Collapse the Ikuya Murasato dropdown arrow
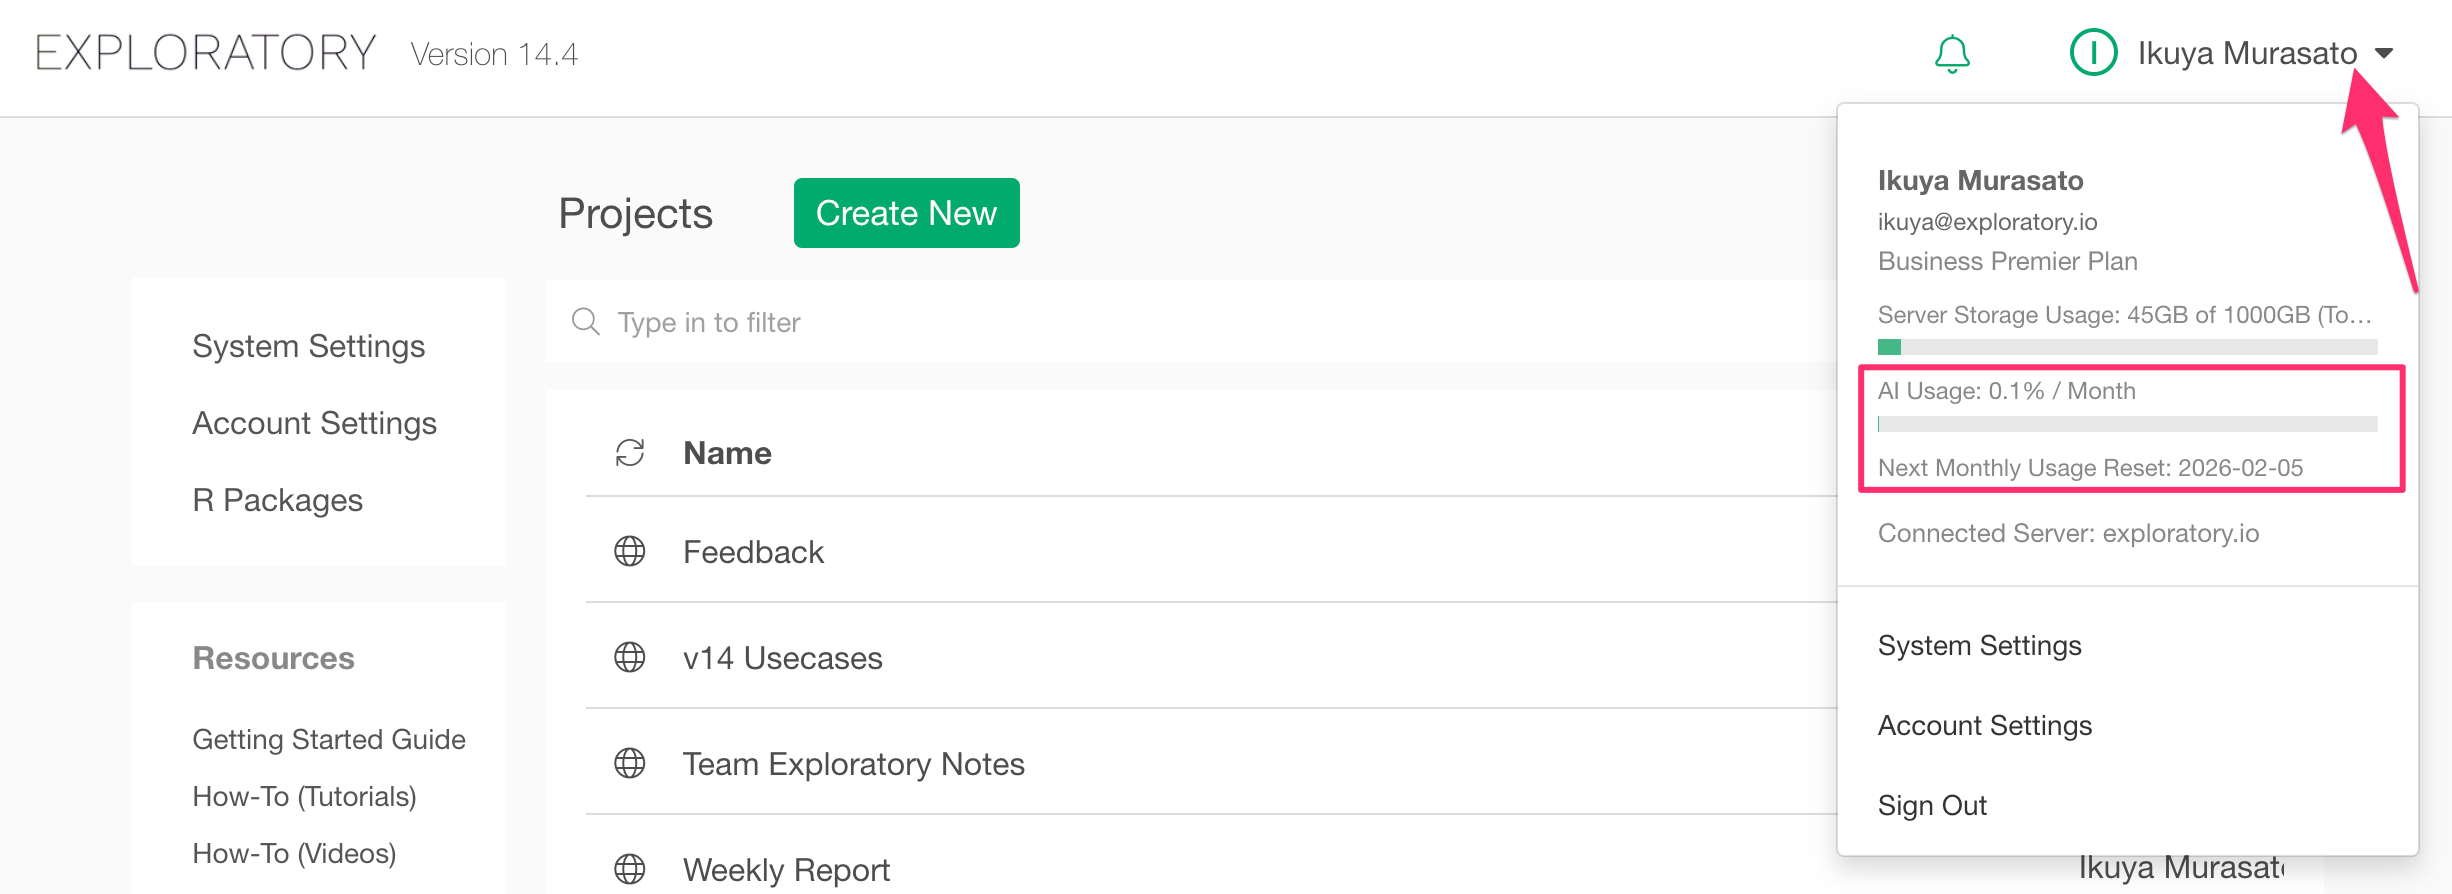 click(x=2385, y=54)
